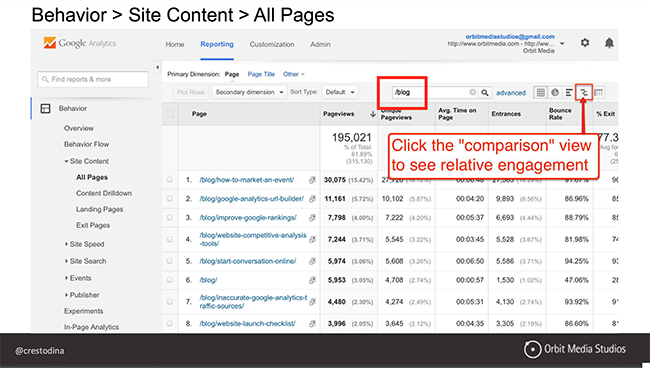Open start-conversation-online external link icon

pos(312,261)
